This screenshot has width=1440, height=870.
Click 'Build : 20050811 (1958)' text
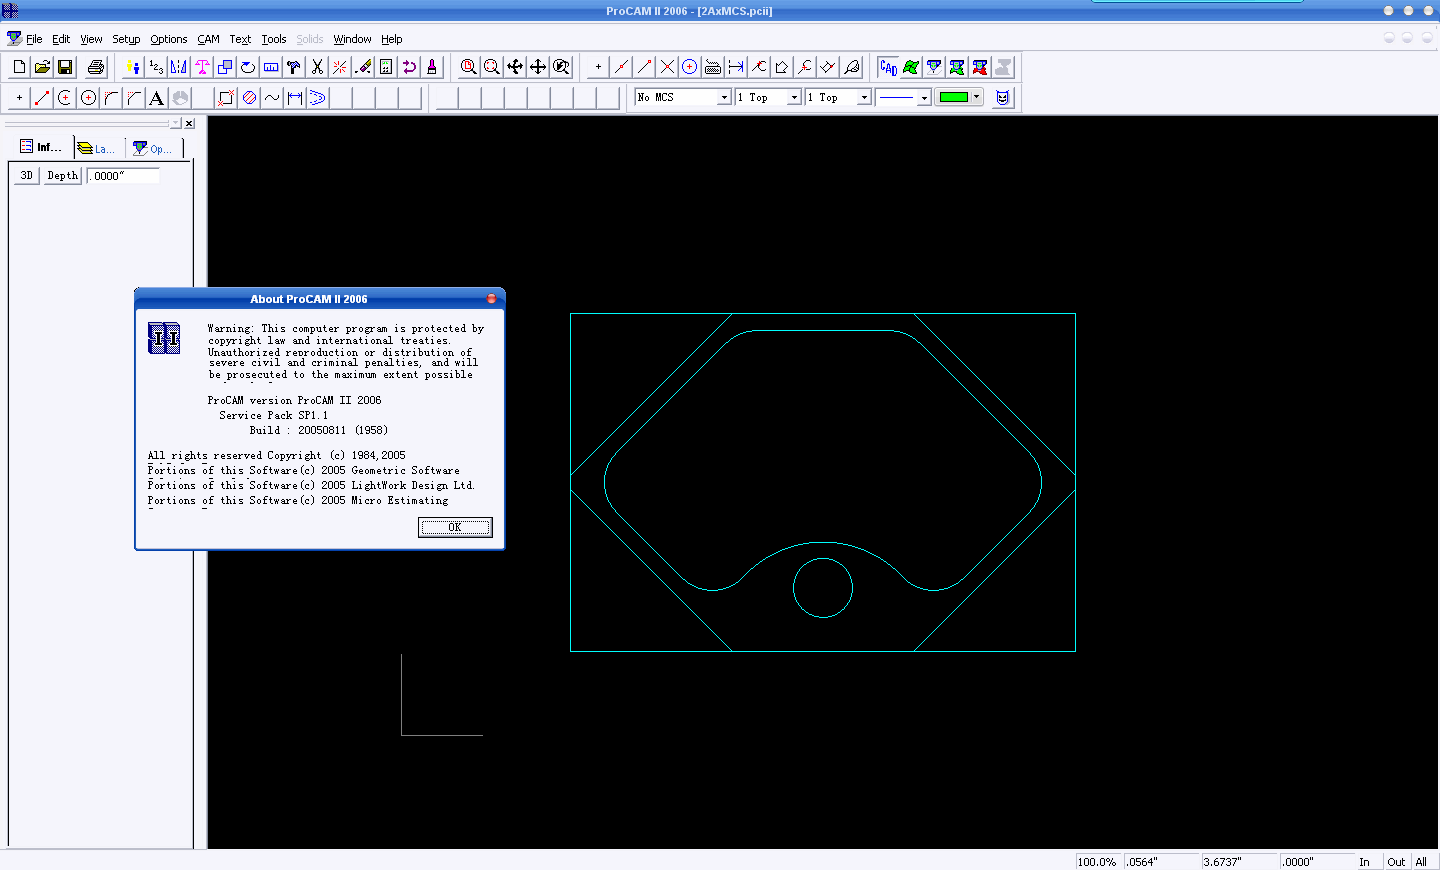(x=318, y=430)
